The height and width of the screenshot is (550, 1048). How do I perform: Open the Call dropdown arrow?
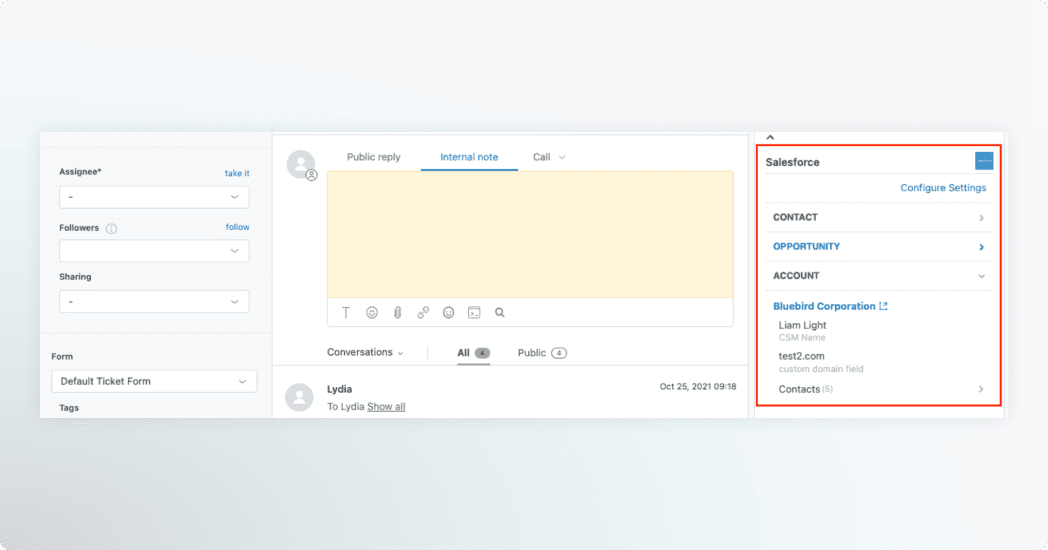click(x=561, y=158)
